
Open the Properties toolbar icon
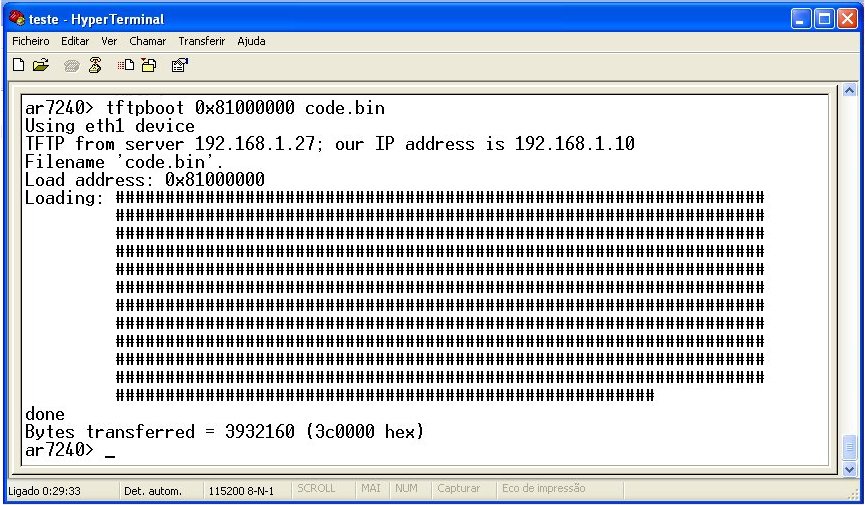179,66
